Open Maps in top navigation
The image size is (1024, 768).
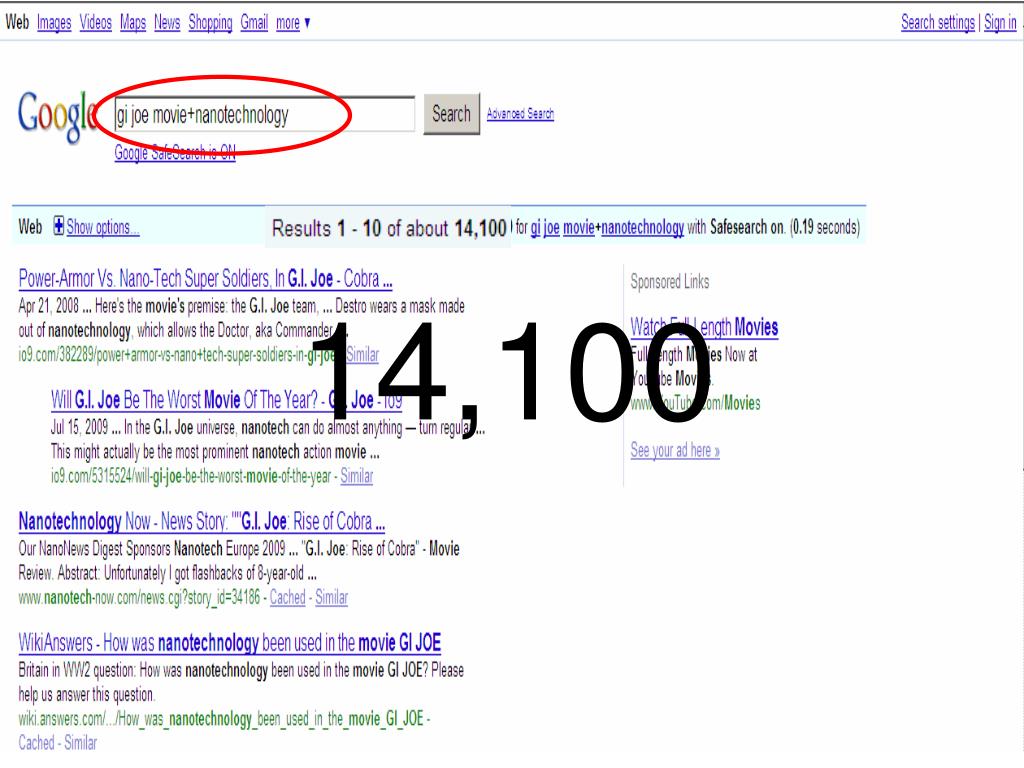tap(133, 22)
